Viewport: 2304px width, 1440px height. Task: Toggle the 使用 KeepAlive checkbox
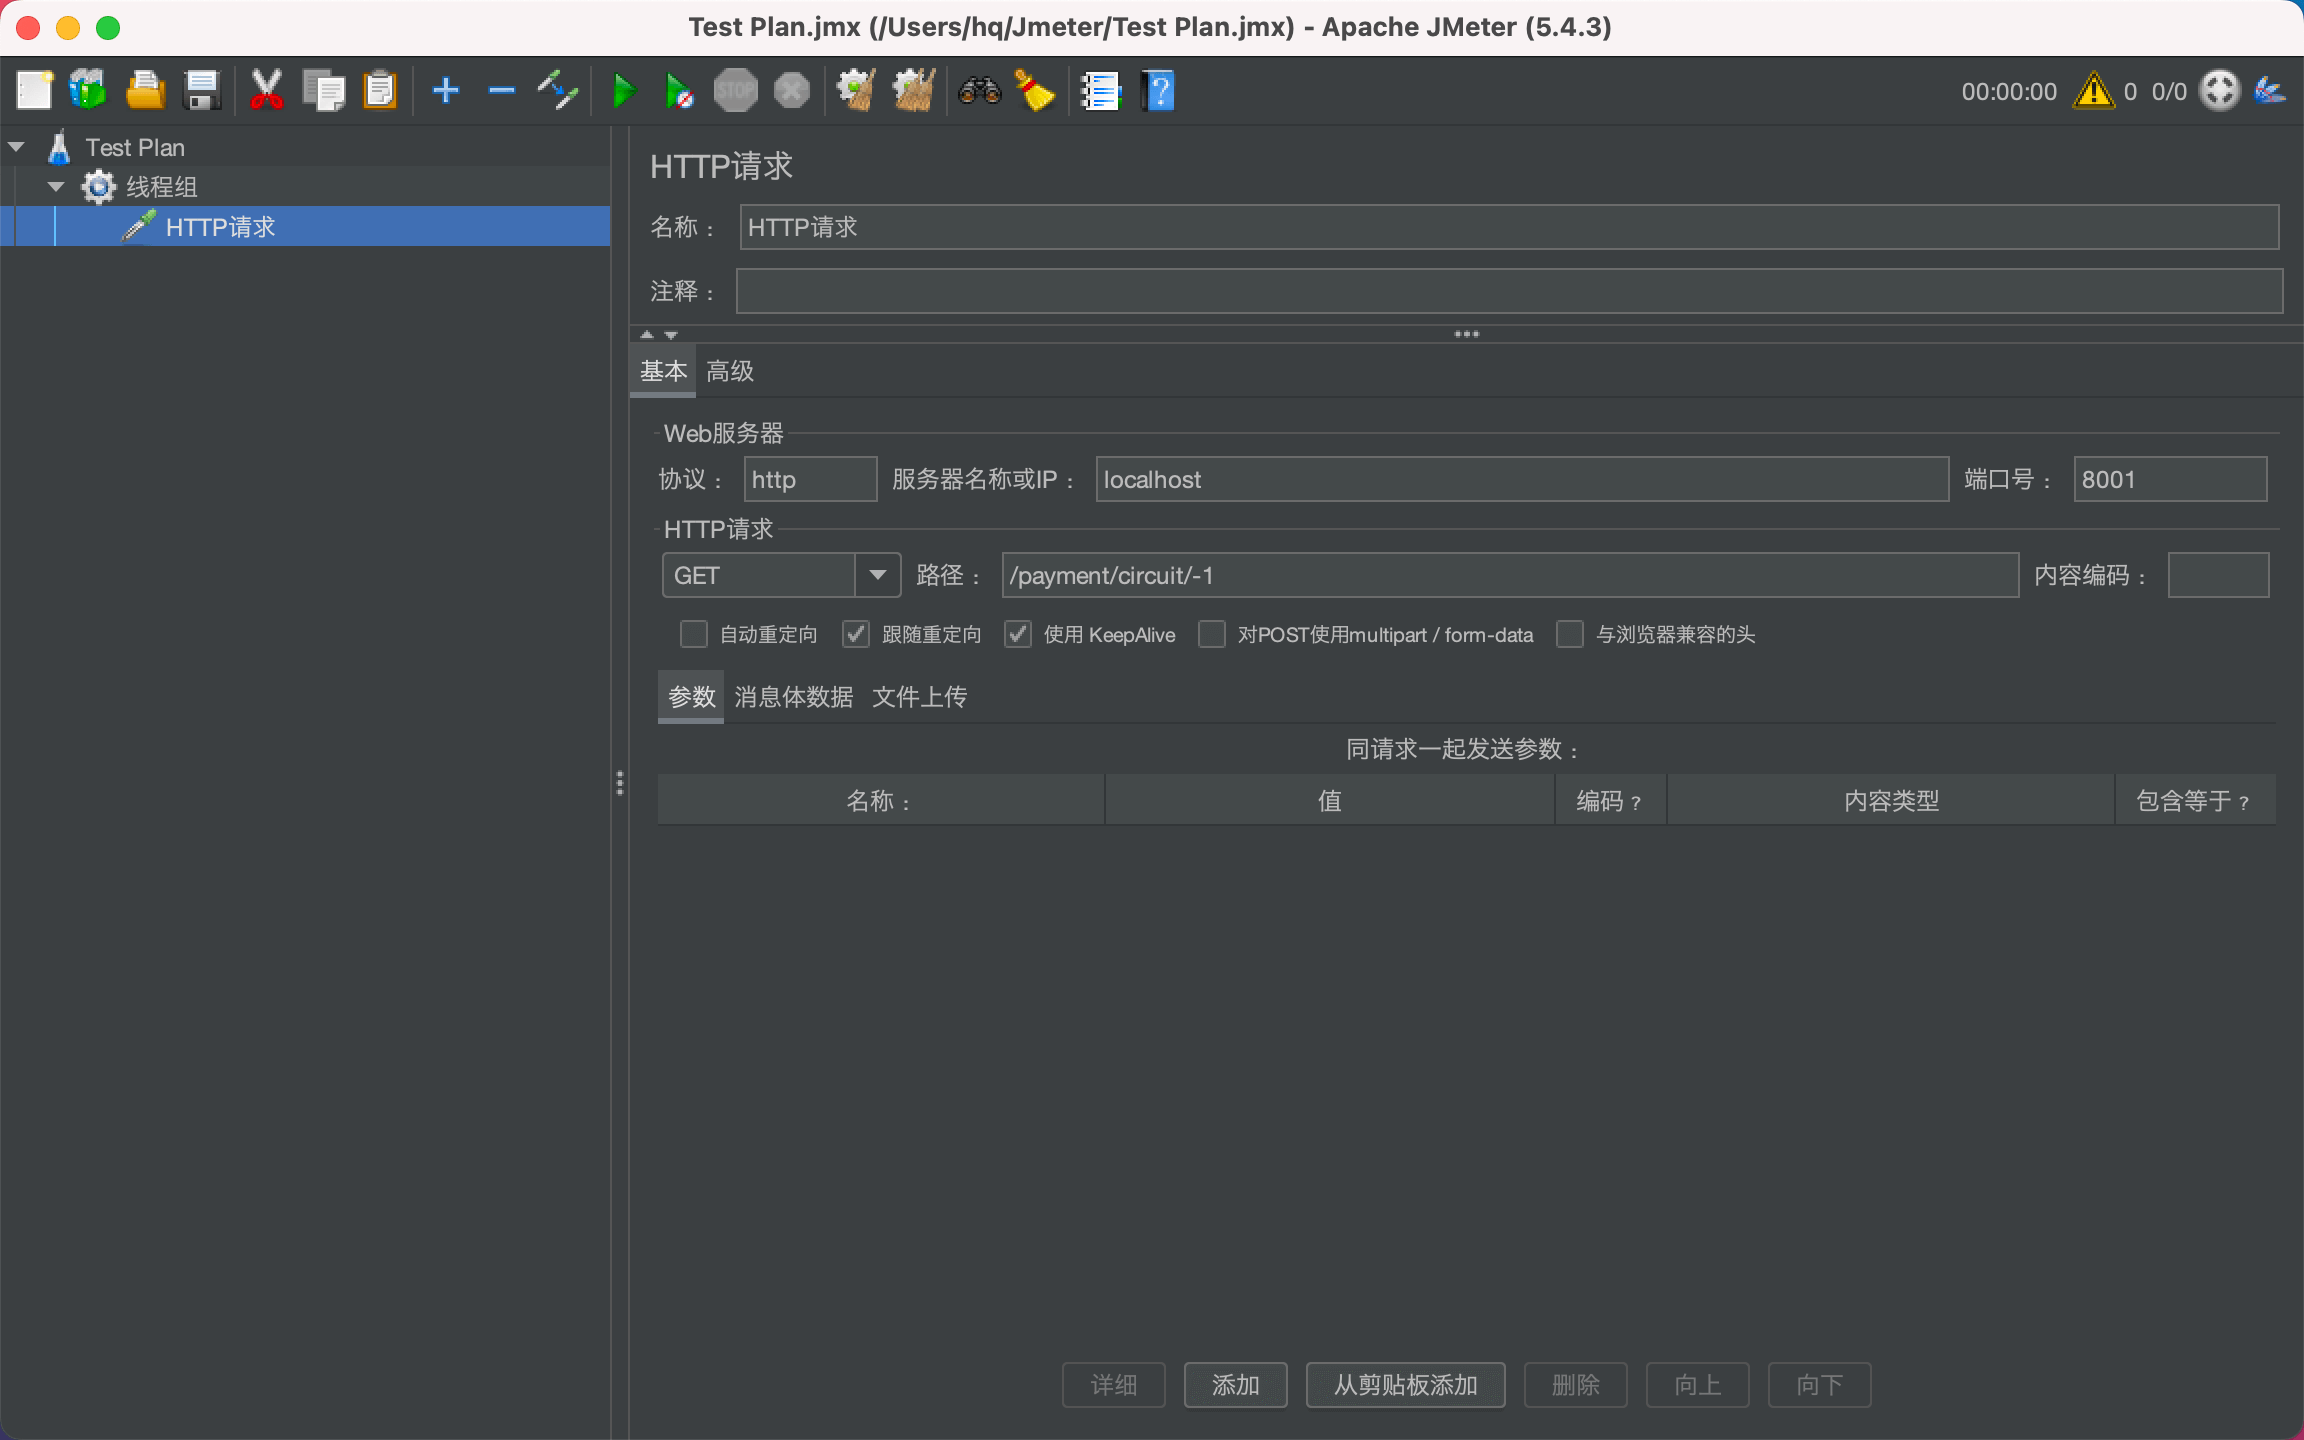(1017, 634)
